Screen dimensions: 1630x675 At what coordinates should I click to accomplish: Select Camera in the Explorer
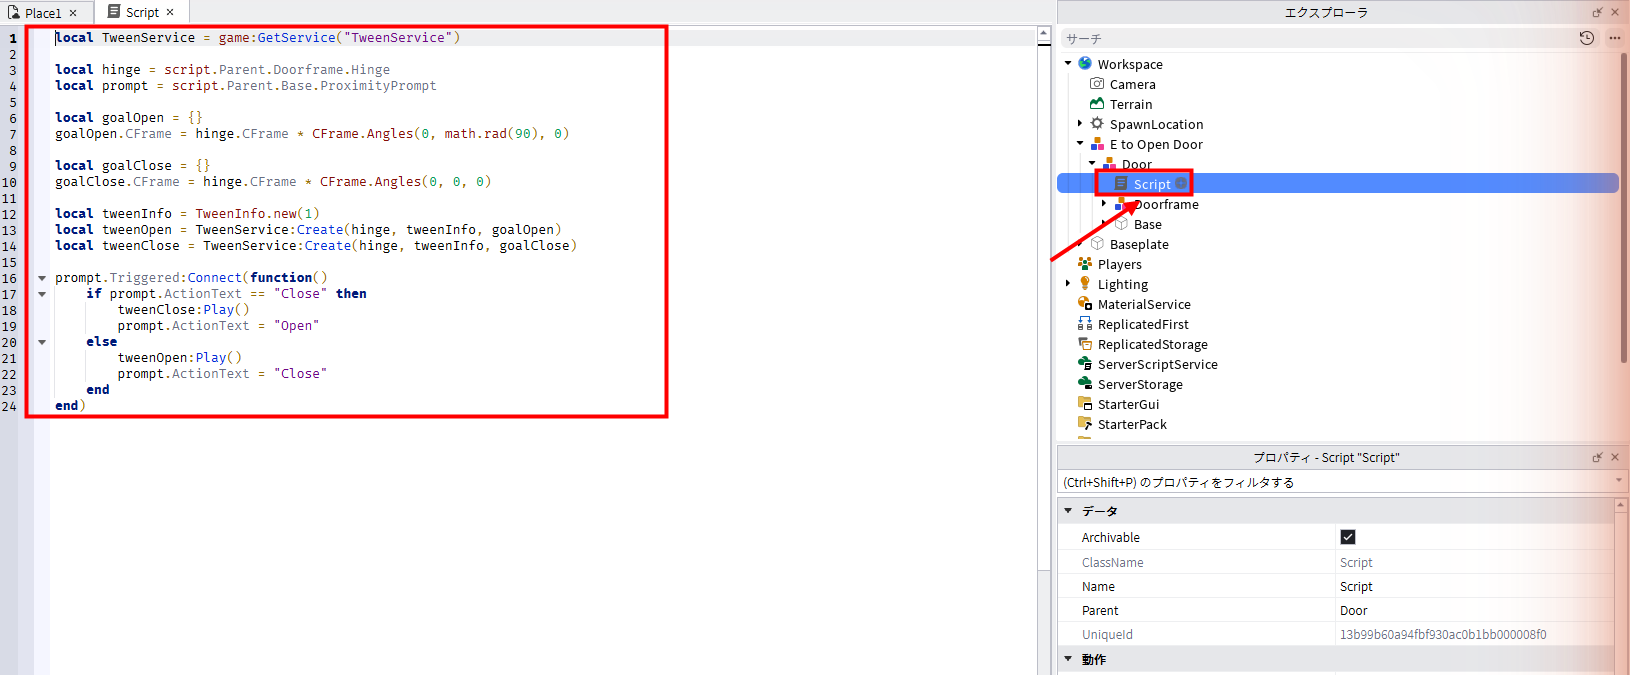(1132, 84)
